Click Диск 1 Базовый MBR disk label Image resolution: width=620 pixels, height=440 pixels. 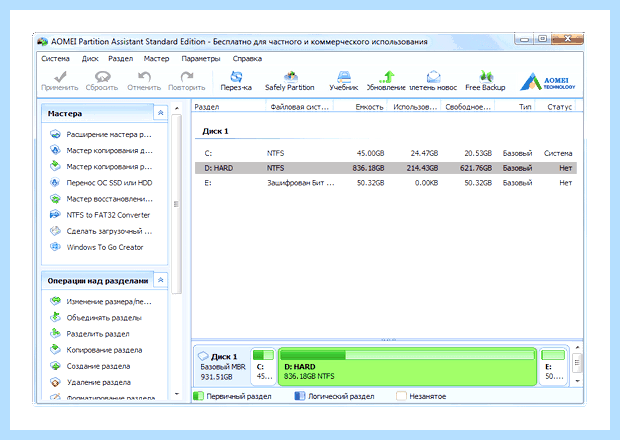pos(221,366)
